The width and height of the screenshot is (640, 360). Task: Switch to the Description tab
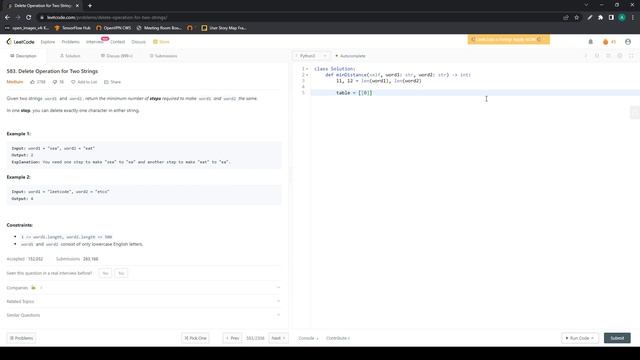23,56
